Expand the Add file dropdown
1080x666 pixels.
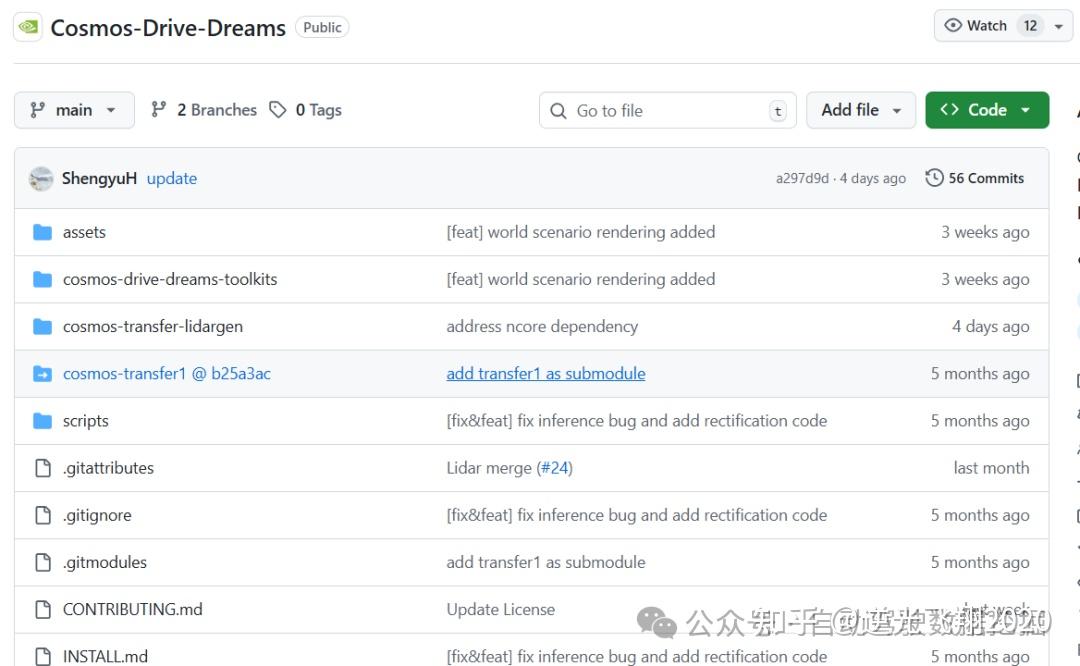860,110
